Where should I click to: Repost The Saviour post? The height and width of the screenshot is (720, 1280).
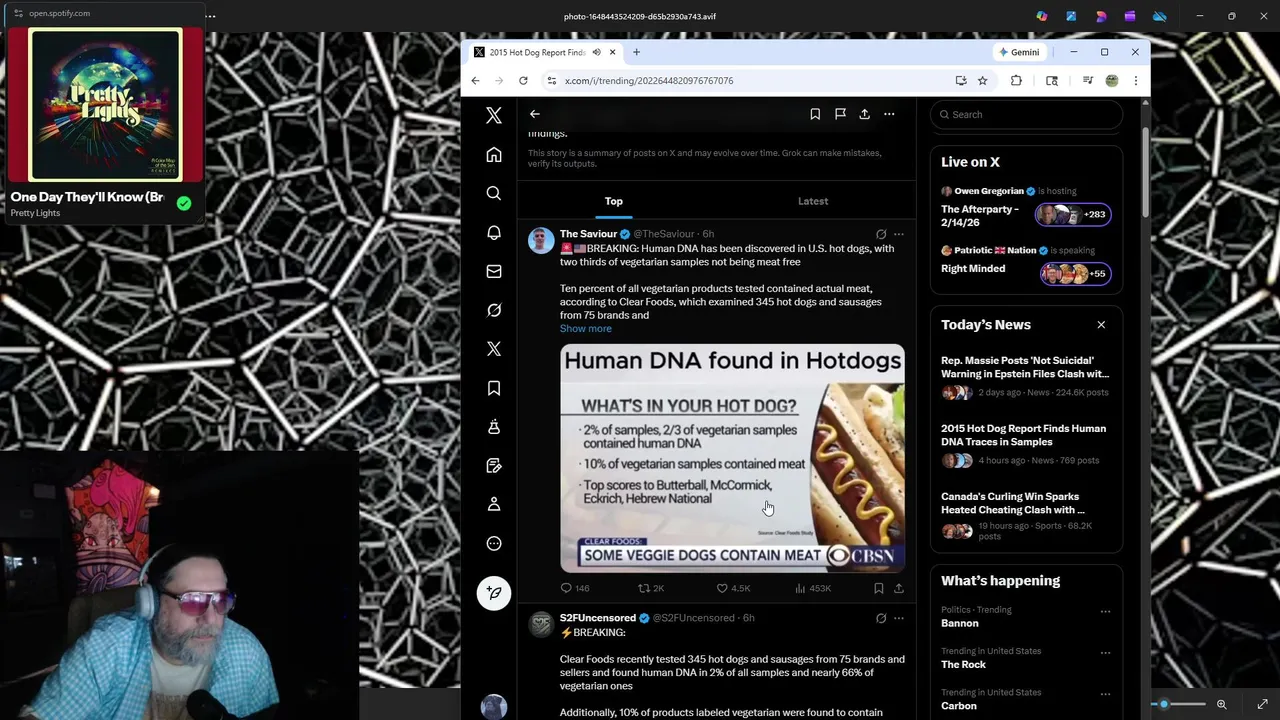point(651,588)
